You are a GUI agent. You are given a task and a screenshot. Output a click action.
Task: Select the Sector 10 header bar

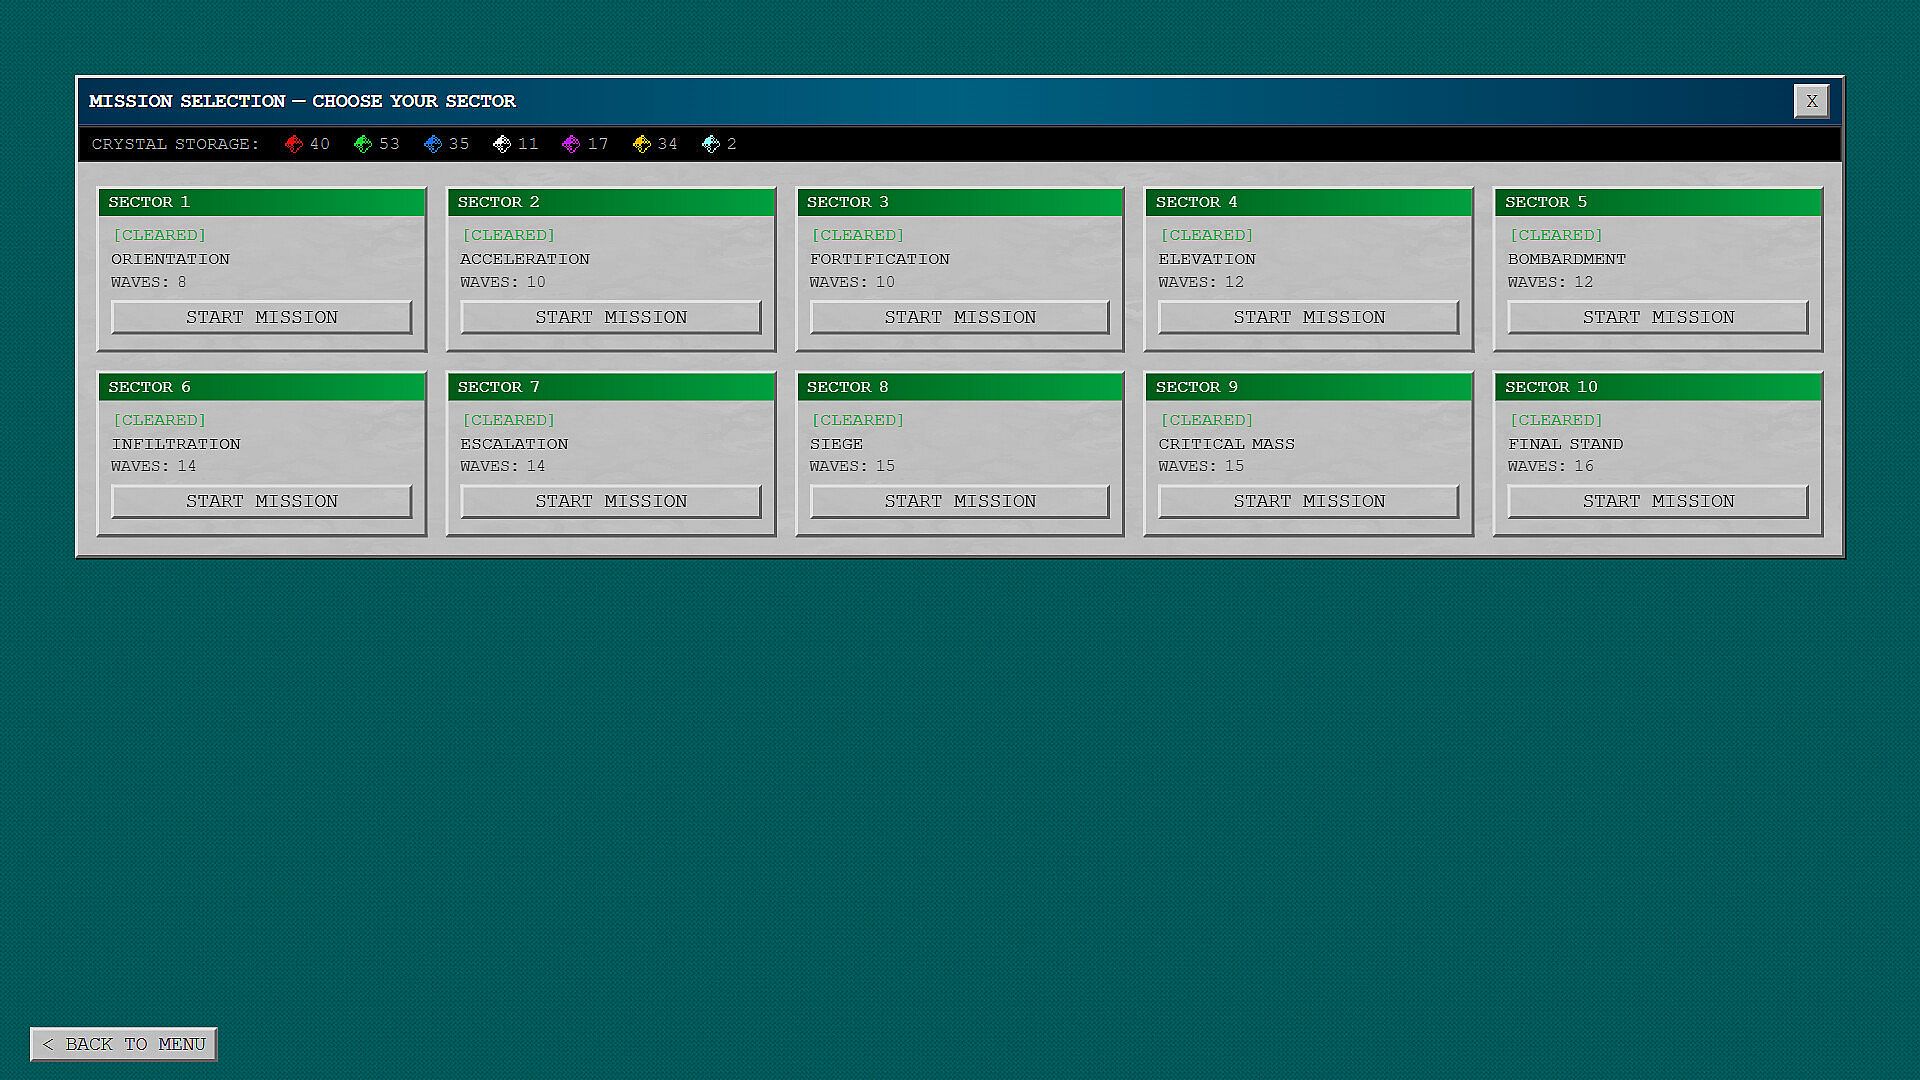[x=1657, y=387]
